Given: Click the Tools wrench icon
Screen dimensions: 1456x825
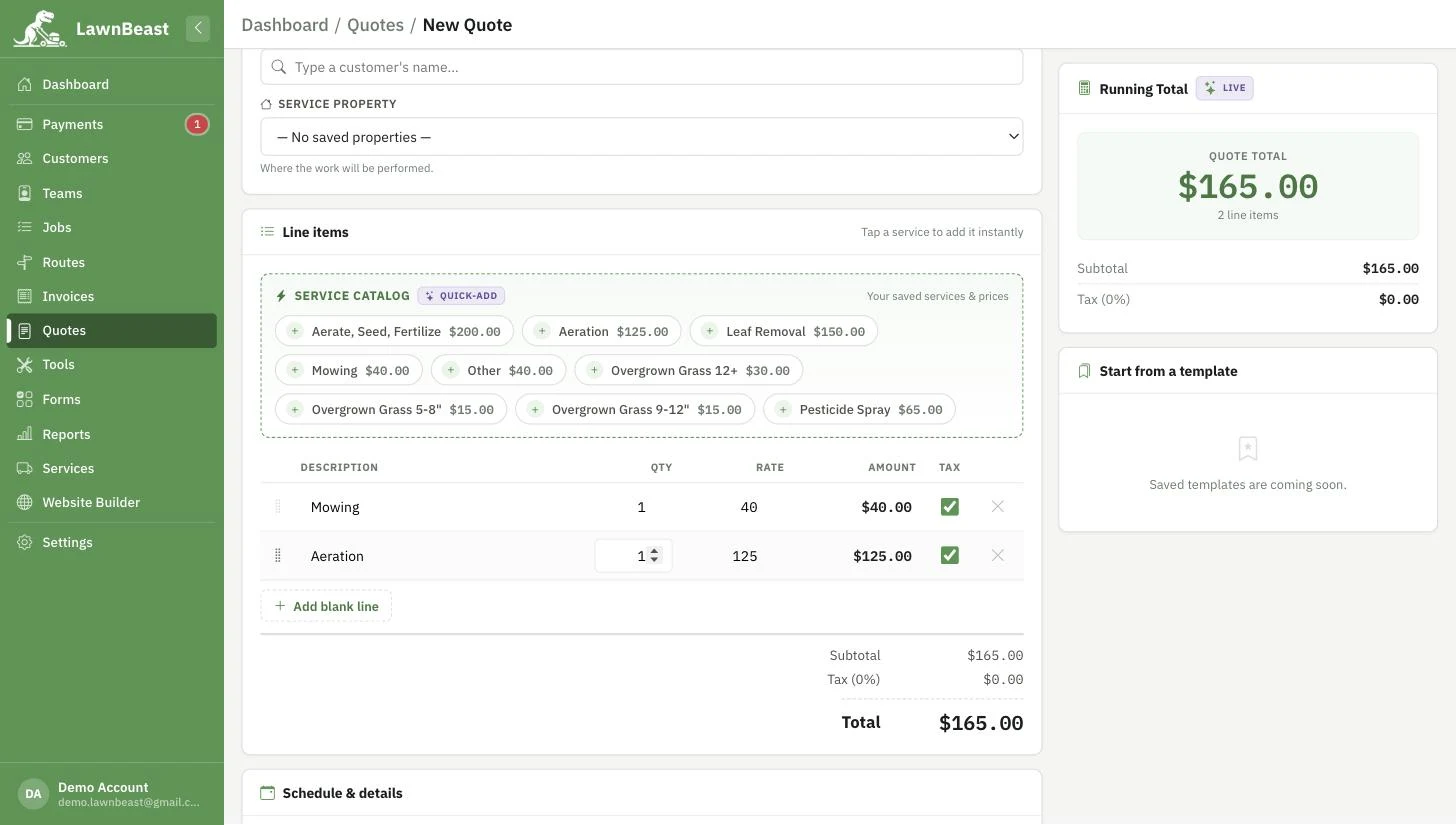Looking at the screenshot, I should click(25, 365).
